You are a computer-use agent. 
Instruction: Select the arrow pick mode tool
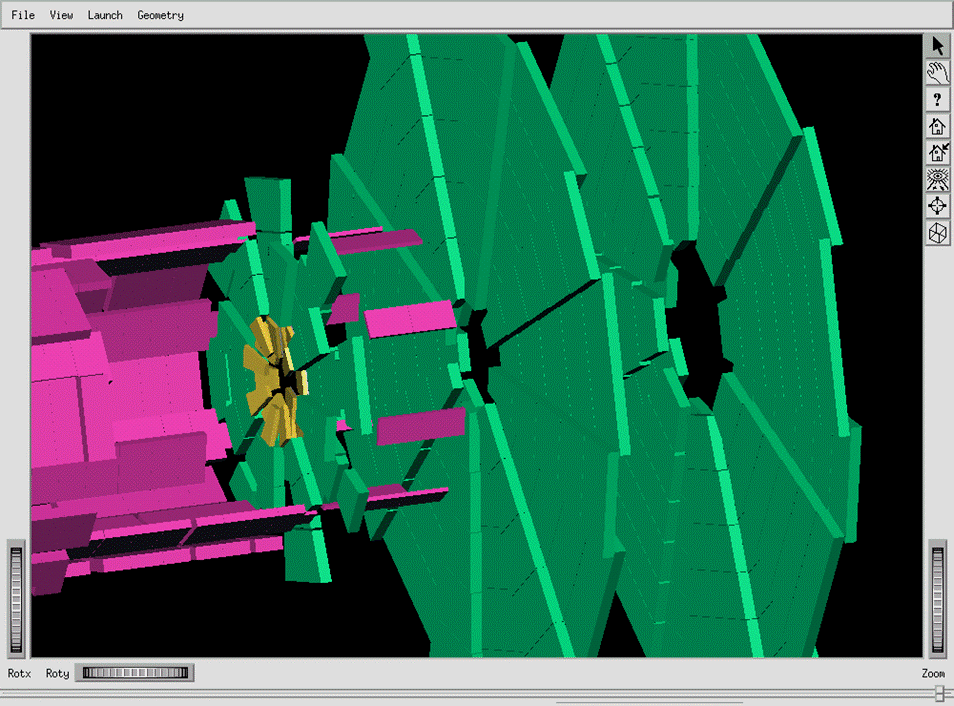[x=937, y=46]
